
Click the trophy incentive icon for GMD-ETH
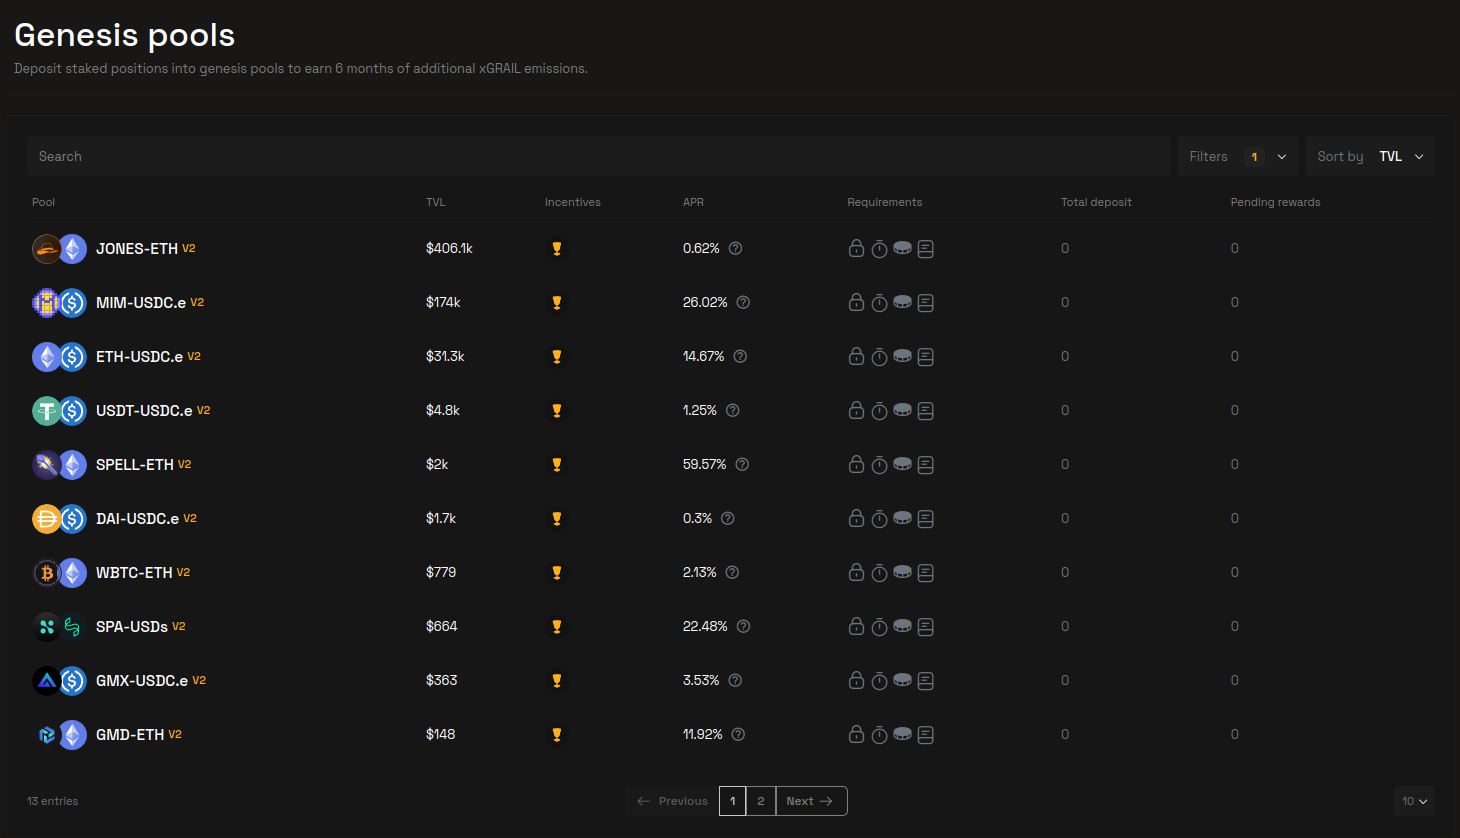[557, 735]
